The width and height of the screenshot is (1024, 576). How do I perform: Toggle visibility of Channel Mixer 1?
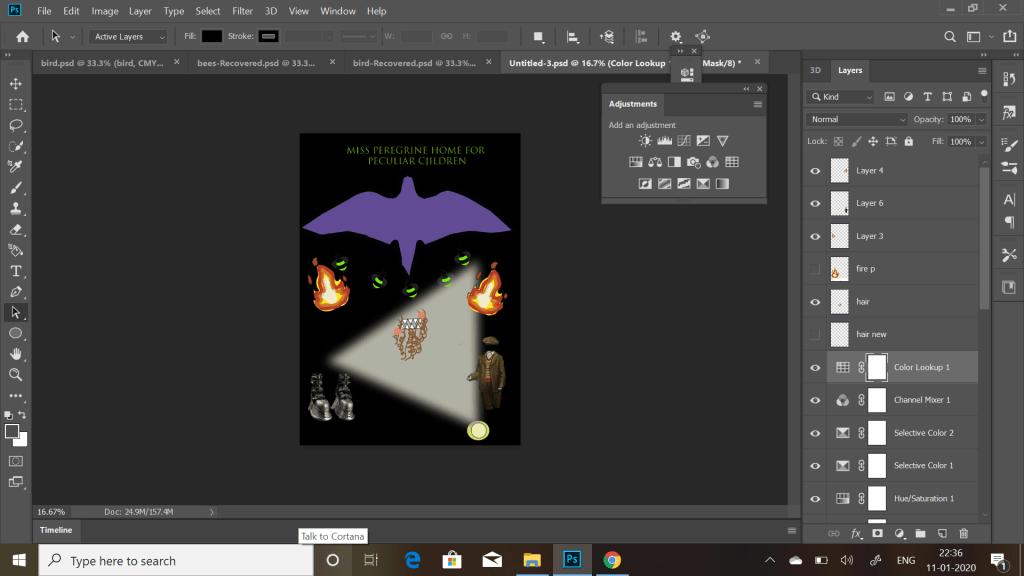click(815, 400)
